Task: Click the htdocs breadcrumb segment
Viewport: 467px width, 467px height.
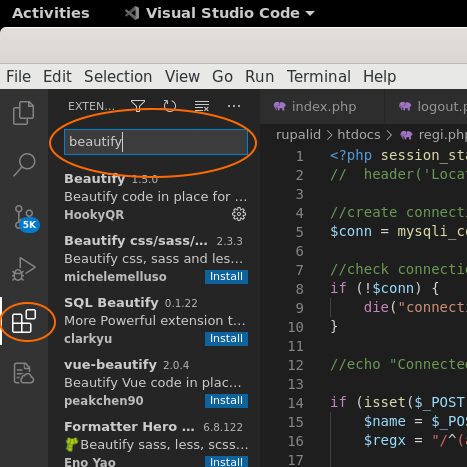Action: click(x=359, y=135)
